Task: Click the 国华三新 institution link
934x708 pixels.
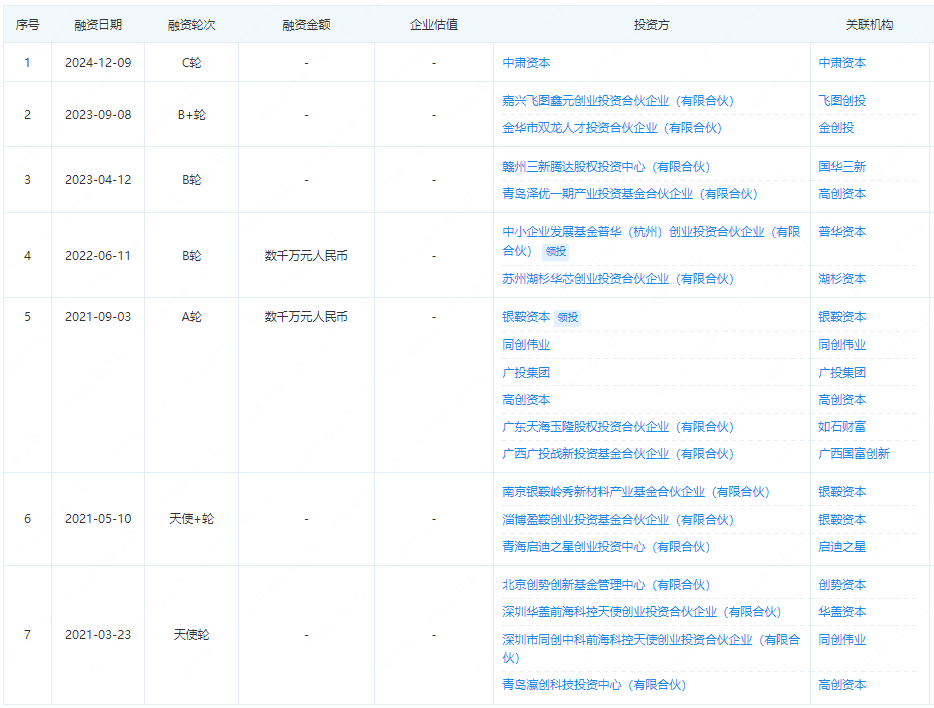Action: [841, 166]
